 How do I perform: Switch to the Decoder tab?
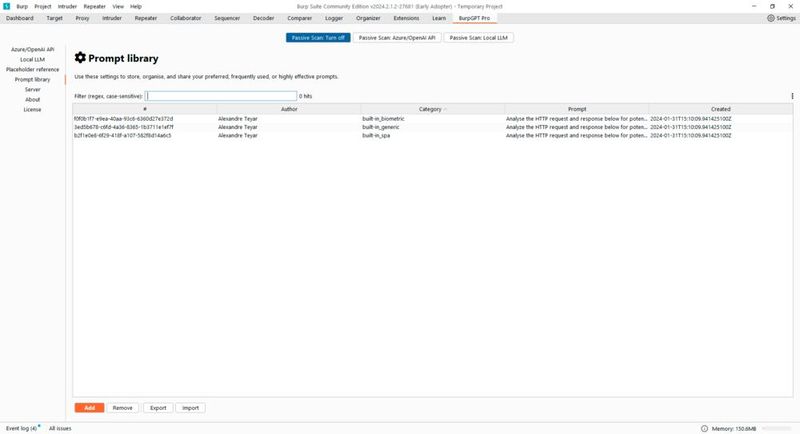(x=263, y=18)
